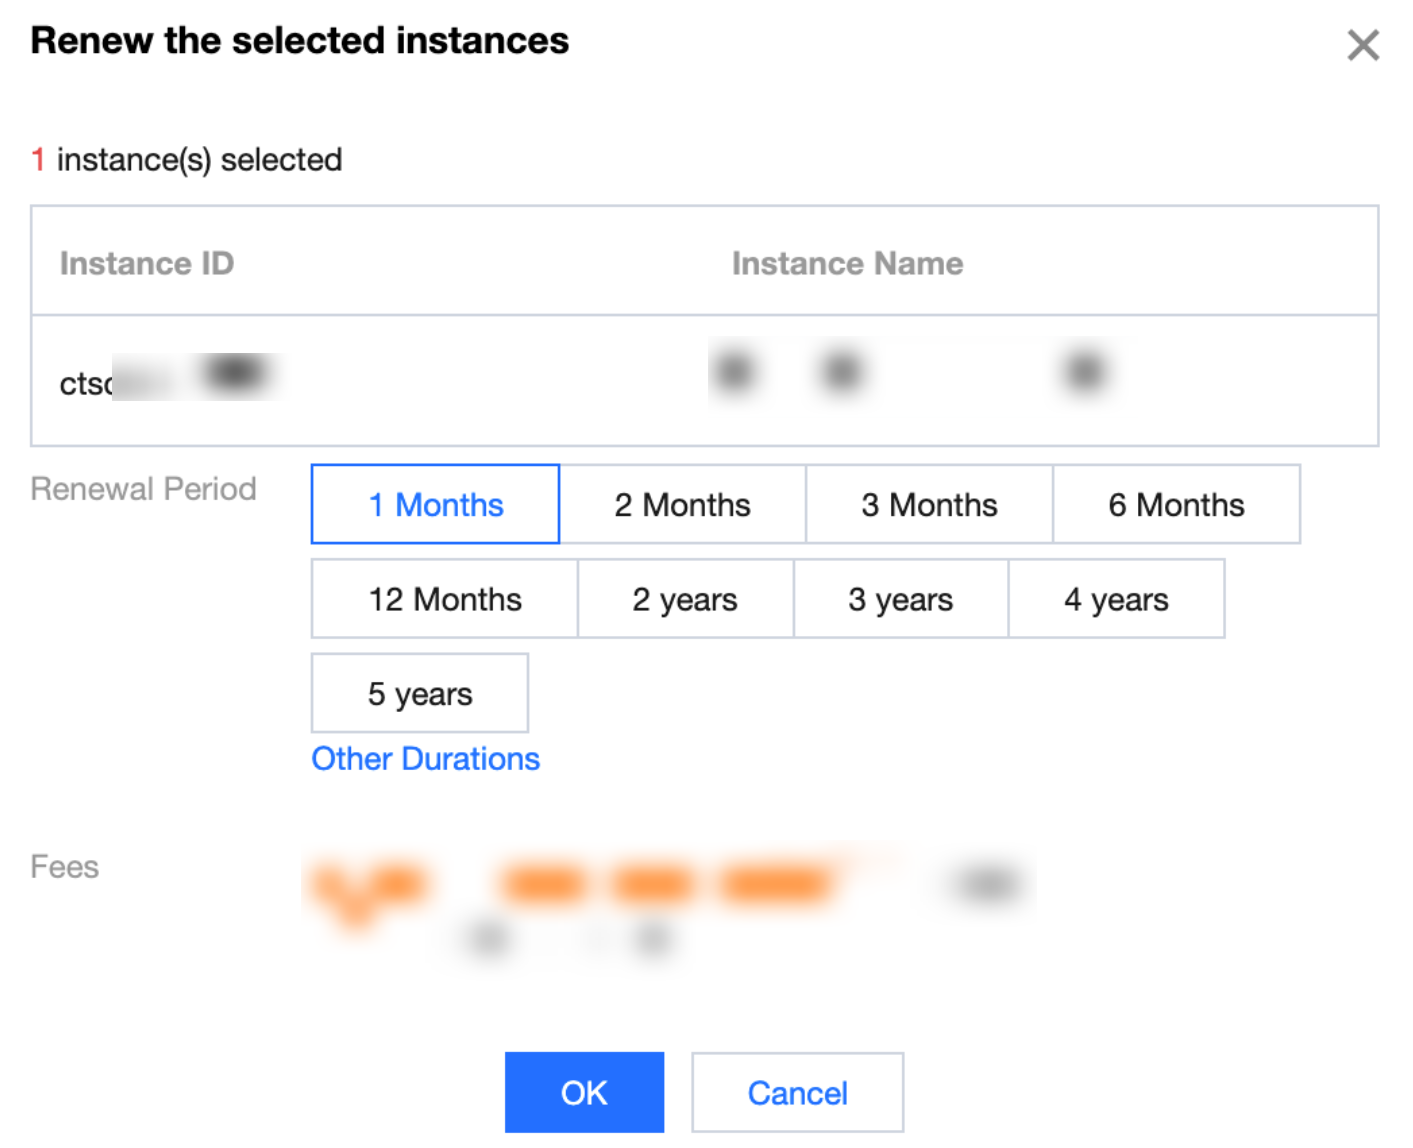Close the renew instances dialog
The width and height of the screenshot is (1413, 1148).
[x=1362, y=45]
